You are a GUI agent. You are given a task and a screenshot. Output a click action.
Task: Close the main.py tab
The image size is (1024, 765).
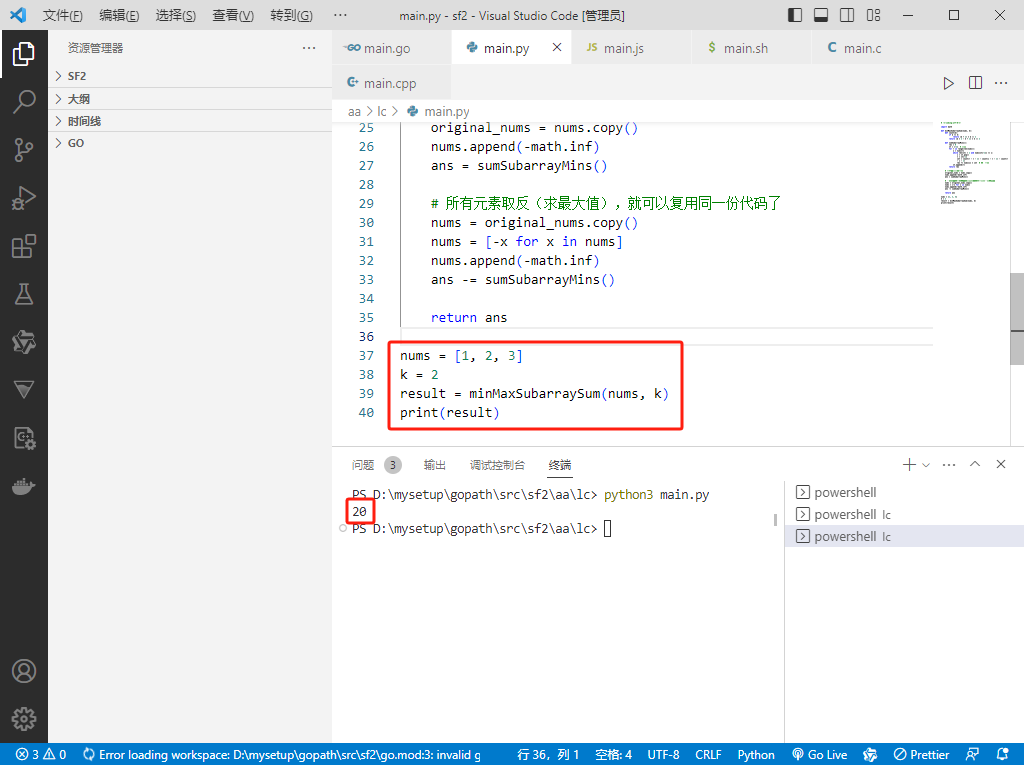click(557, 47)
